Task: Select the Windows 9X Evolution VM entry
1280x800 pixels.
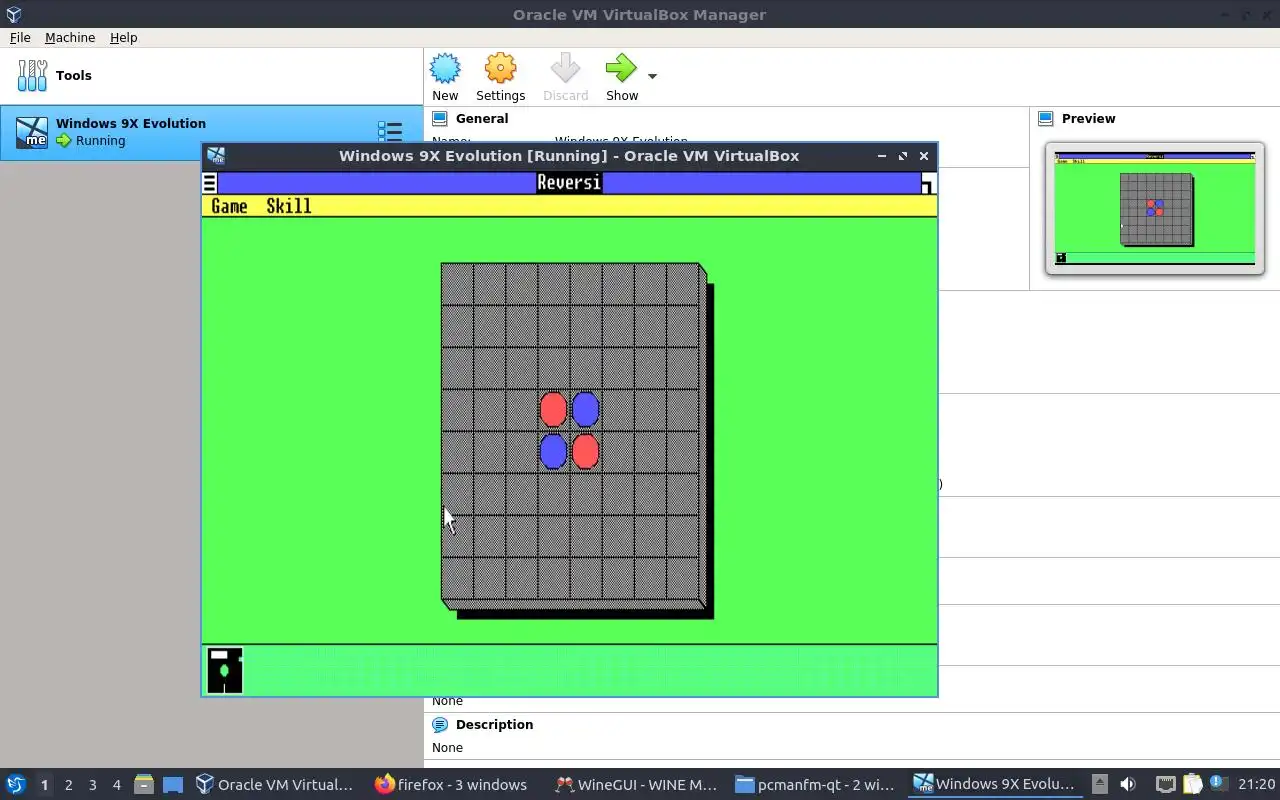Action: click(x=211, y=132)
